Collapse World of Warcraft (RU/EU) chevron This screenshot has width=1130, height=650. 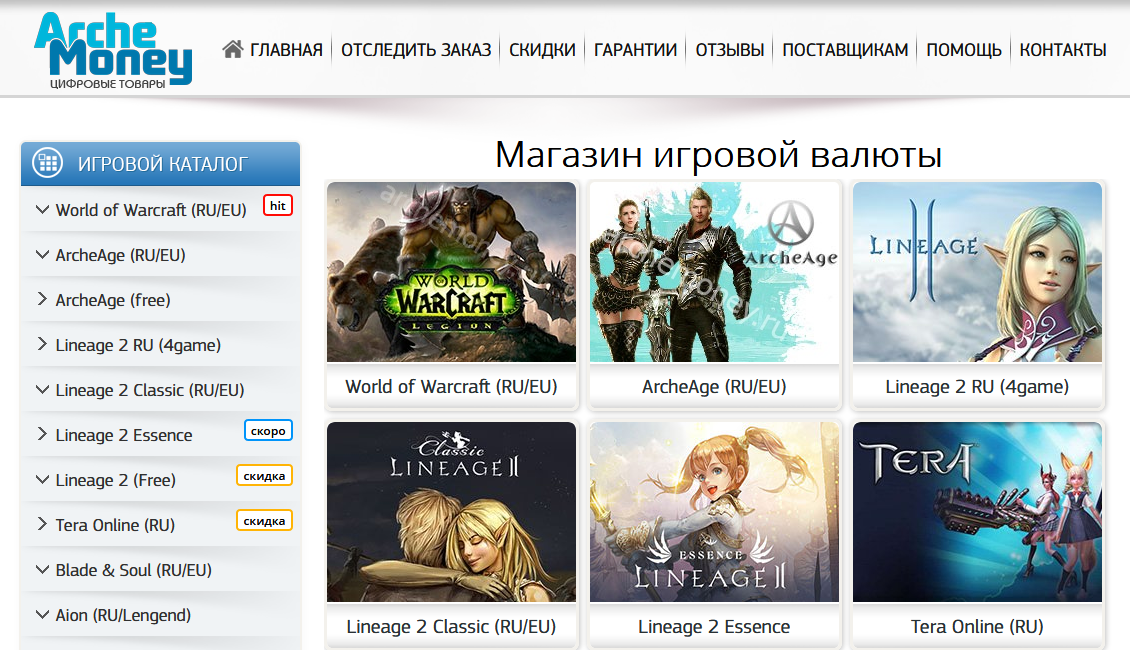click(x=43, y=210)
